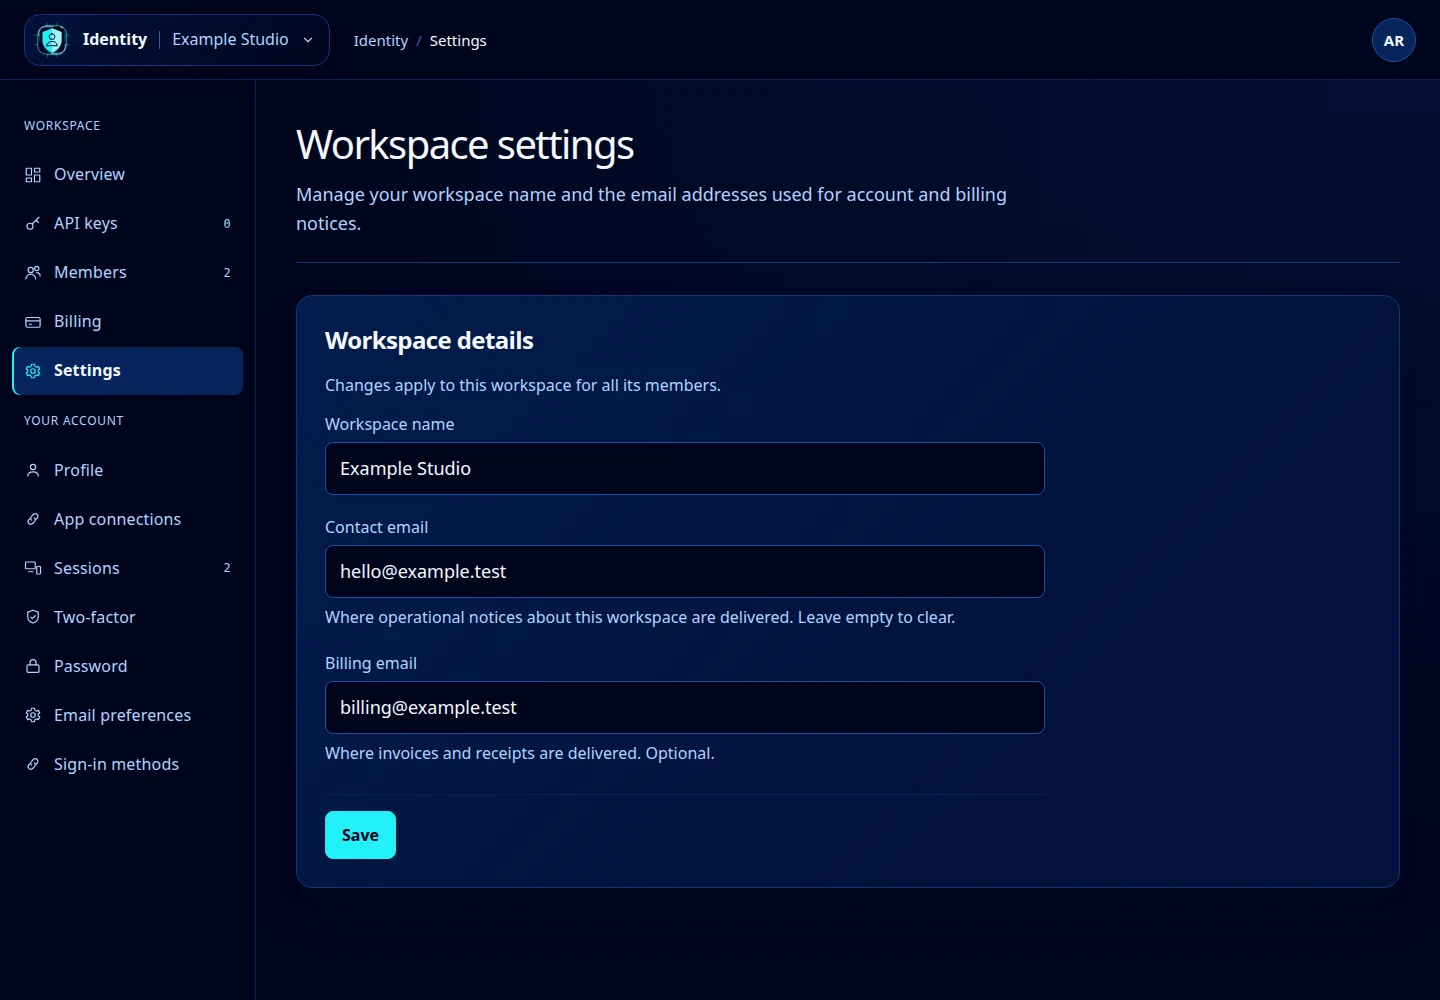Viewport: 1440px width, 1000px height.
Task: Click the Sign-in methods link icon
Action: tap(33, 764)
